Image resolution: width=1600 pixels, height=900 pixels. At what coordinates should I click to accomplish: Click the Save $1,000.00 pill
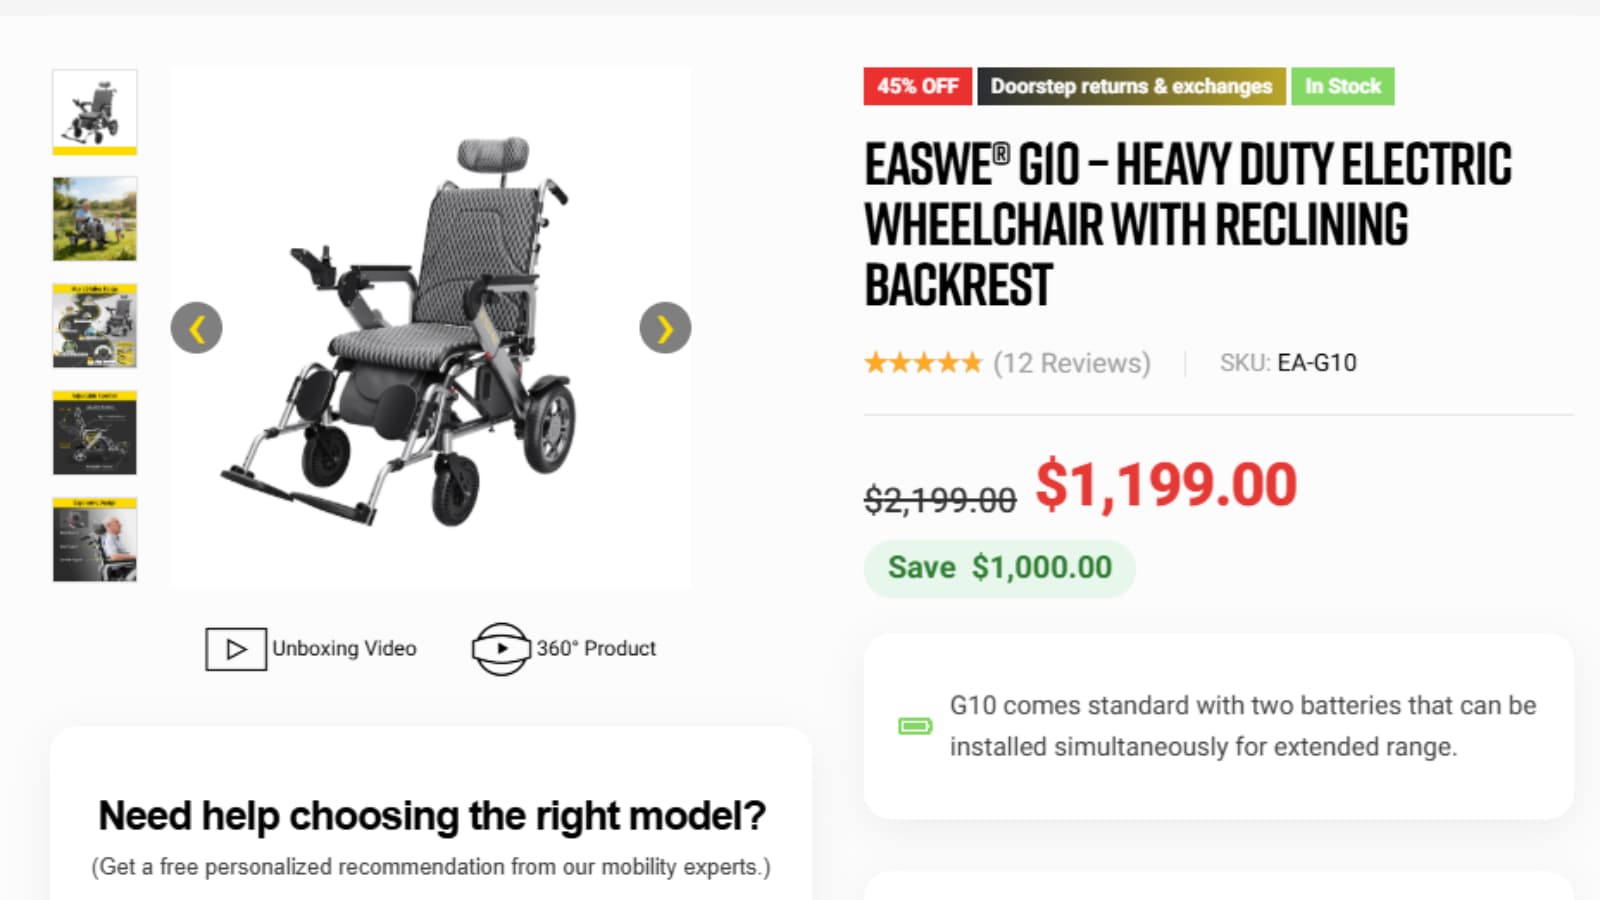click(x=1000, y=568)
